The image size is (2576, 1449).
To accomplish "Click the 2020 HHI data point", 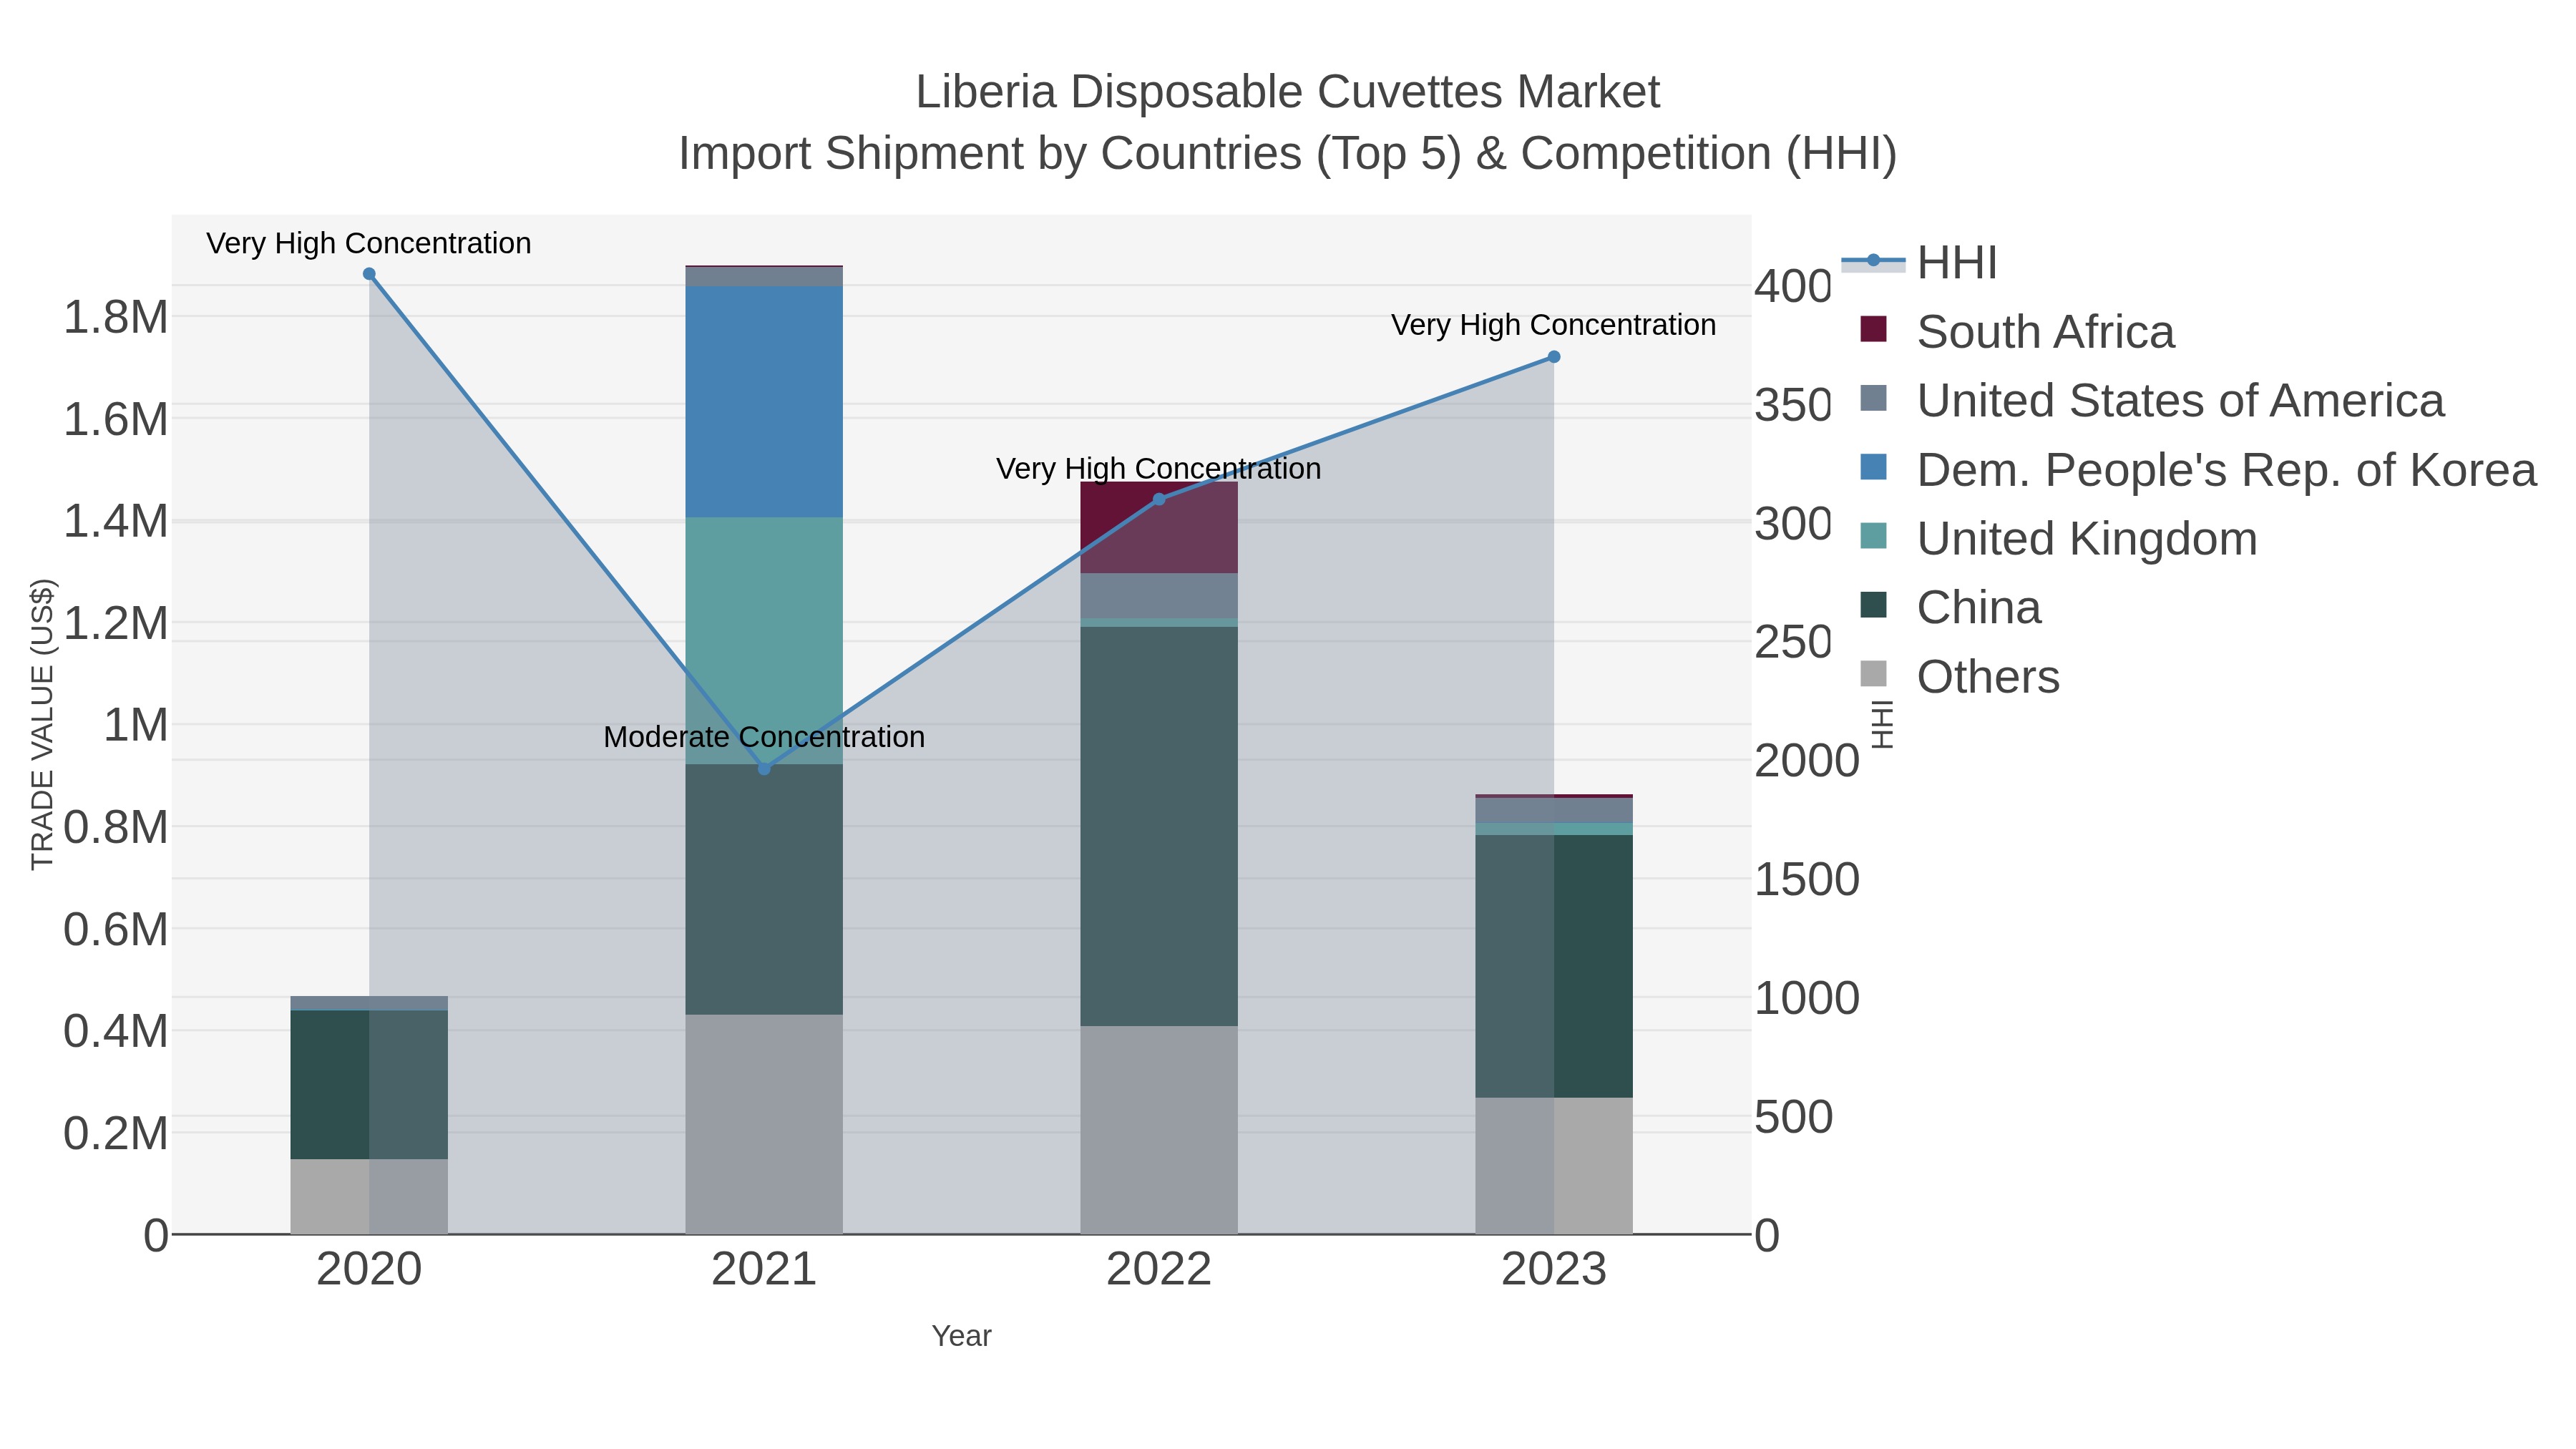I will click(369, 274).
